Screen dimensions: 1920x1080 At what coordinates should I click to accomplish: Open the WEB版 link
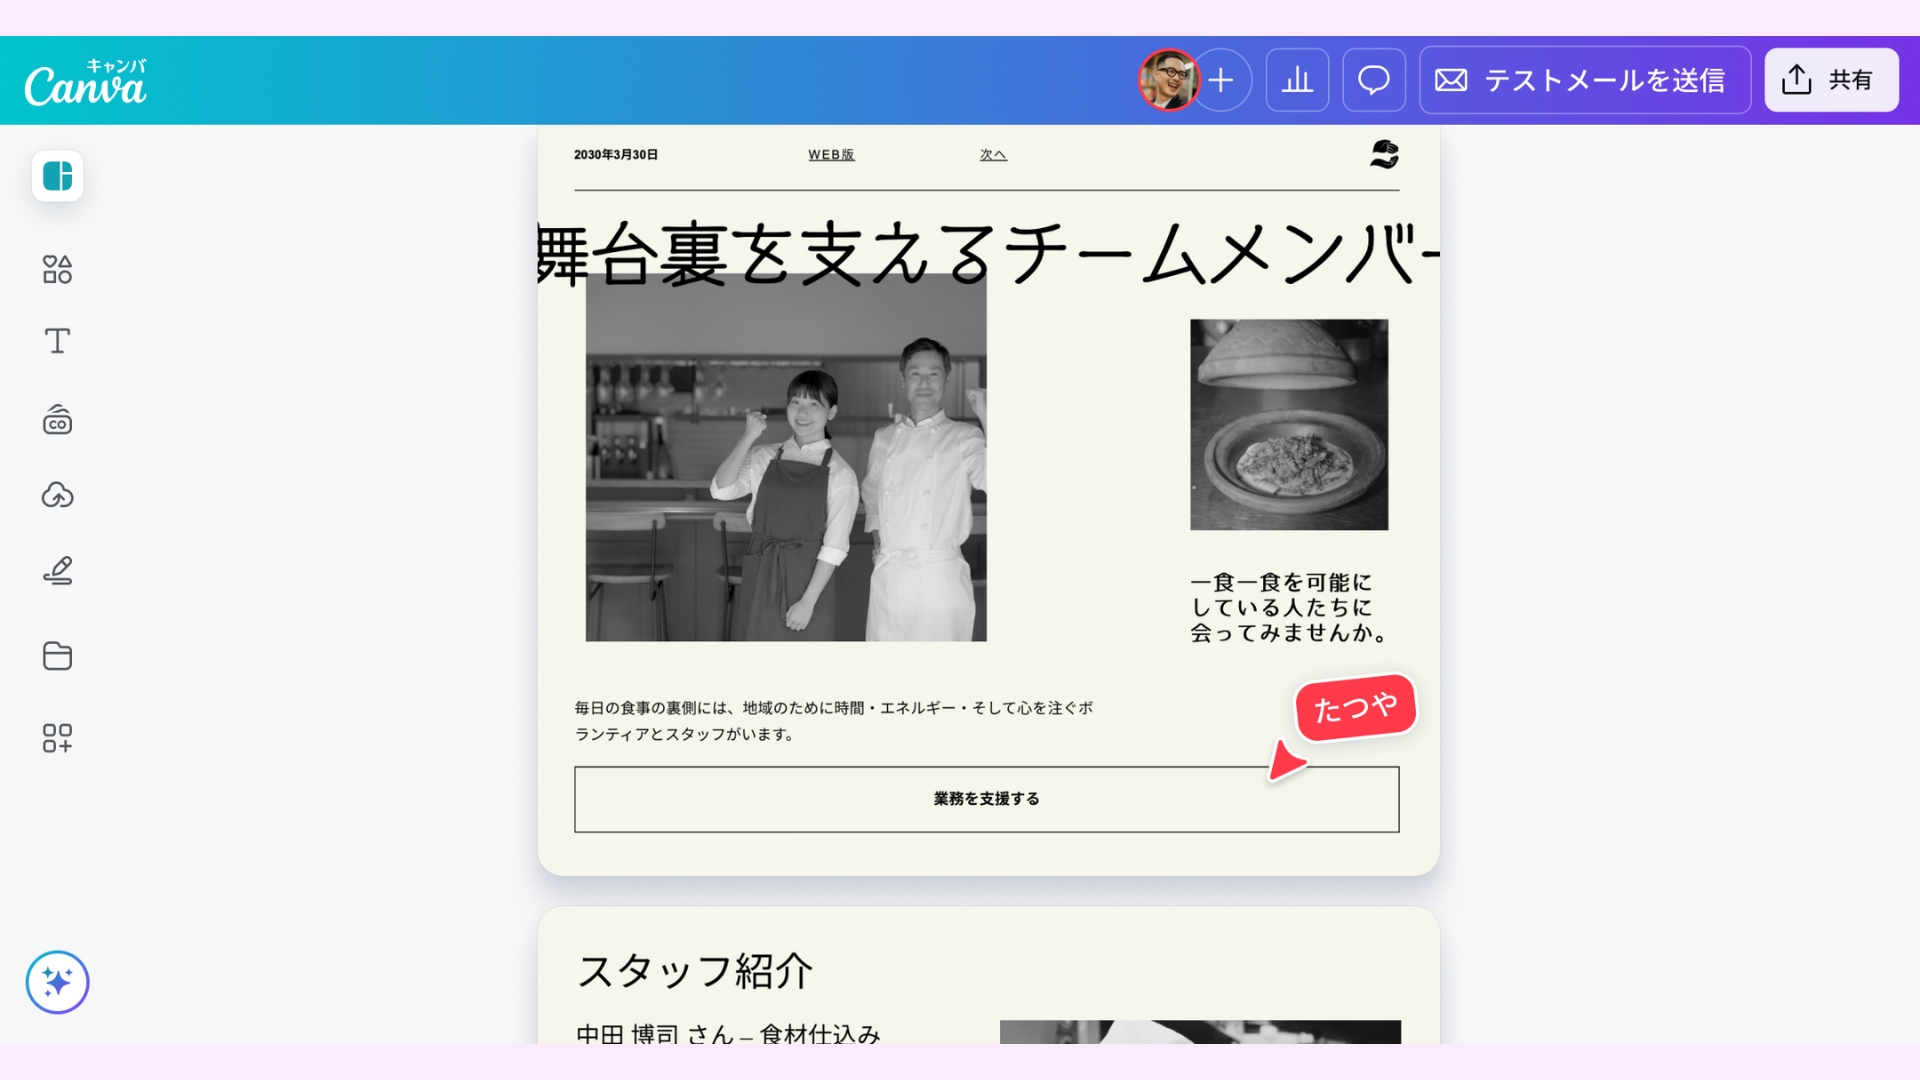click(831, 155)
